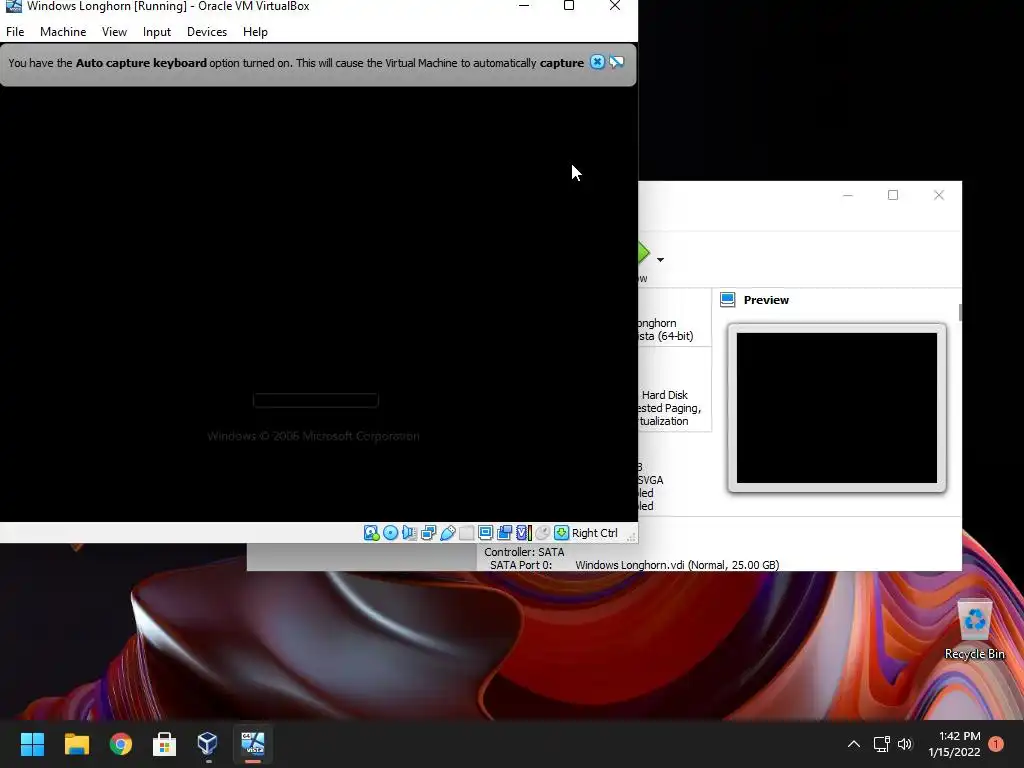Click the don't-show-again icon on the notification

[x=616, y=62]
